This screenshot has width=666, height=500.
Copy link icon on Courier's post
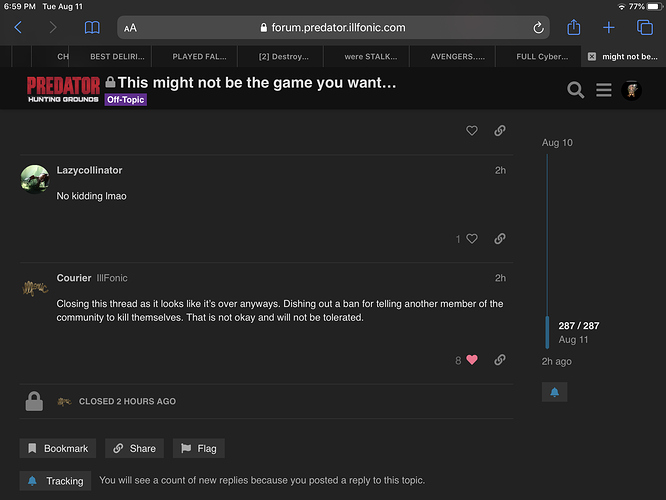499,360
